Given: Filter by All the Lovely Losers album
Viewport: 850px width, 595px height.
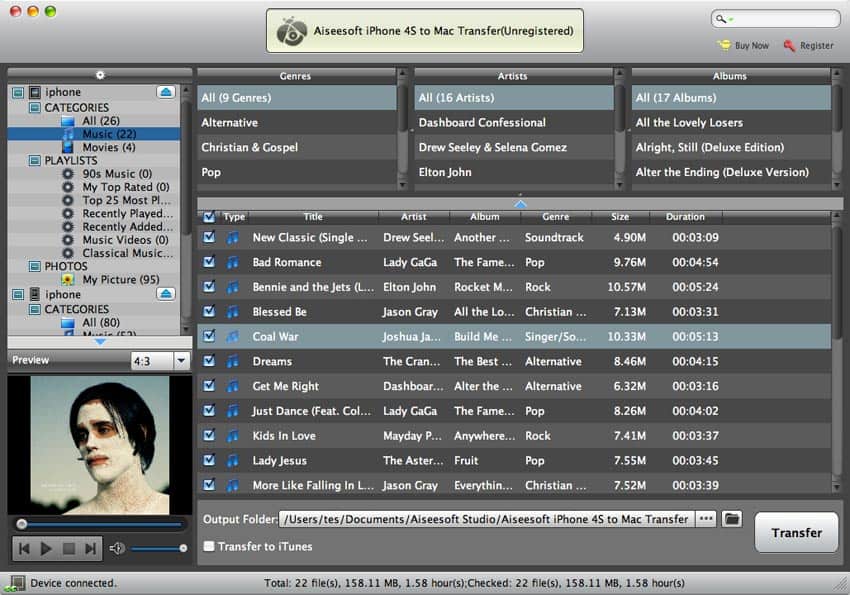Looking at the screenshot, I should (x=731, y=122).
